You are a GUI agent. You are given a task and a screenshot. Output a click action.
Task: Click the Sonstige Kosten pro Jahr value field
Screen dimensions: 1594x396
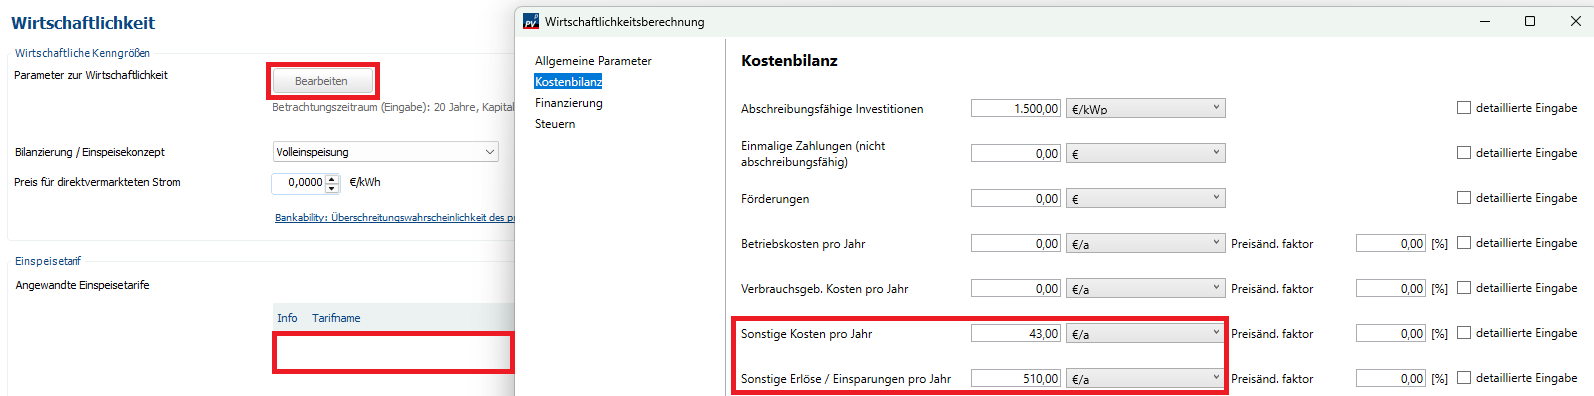(x=1016, y=333)
